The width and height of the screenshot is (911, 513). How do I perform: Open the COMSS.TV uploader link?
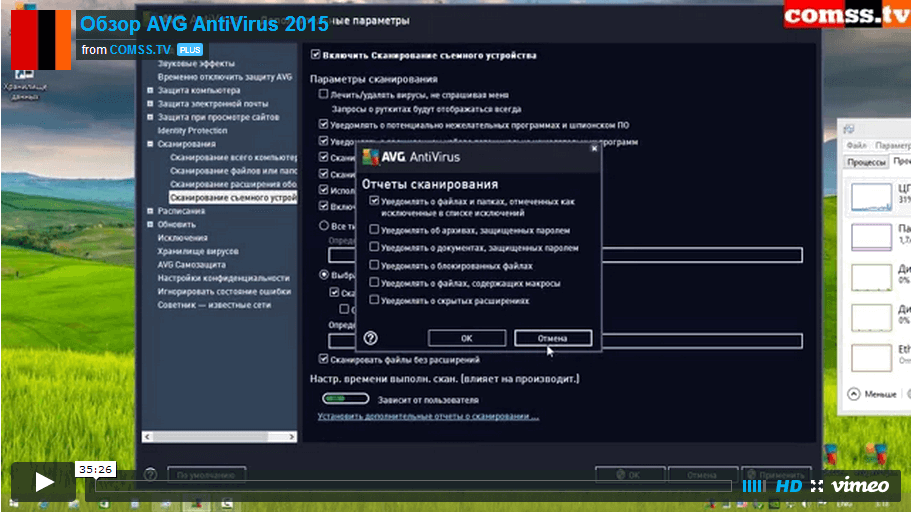point(141,50)
